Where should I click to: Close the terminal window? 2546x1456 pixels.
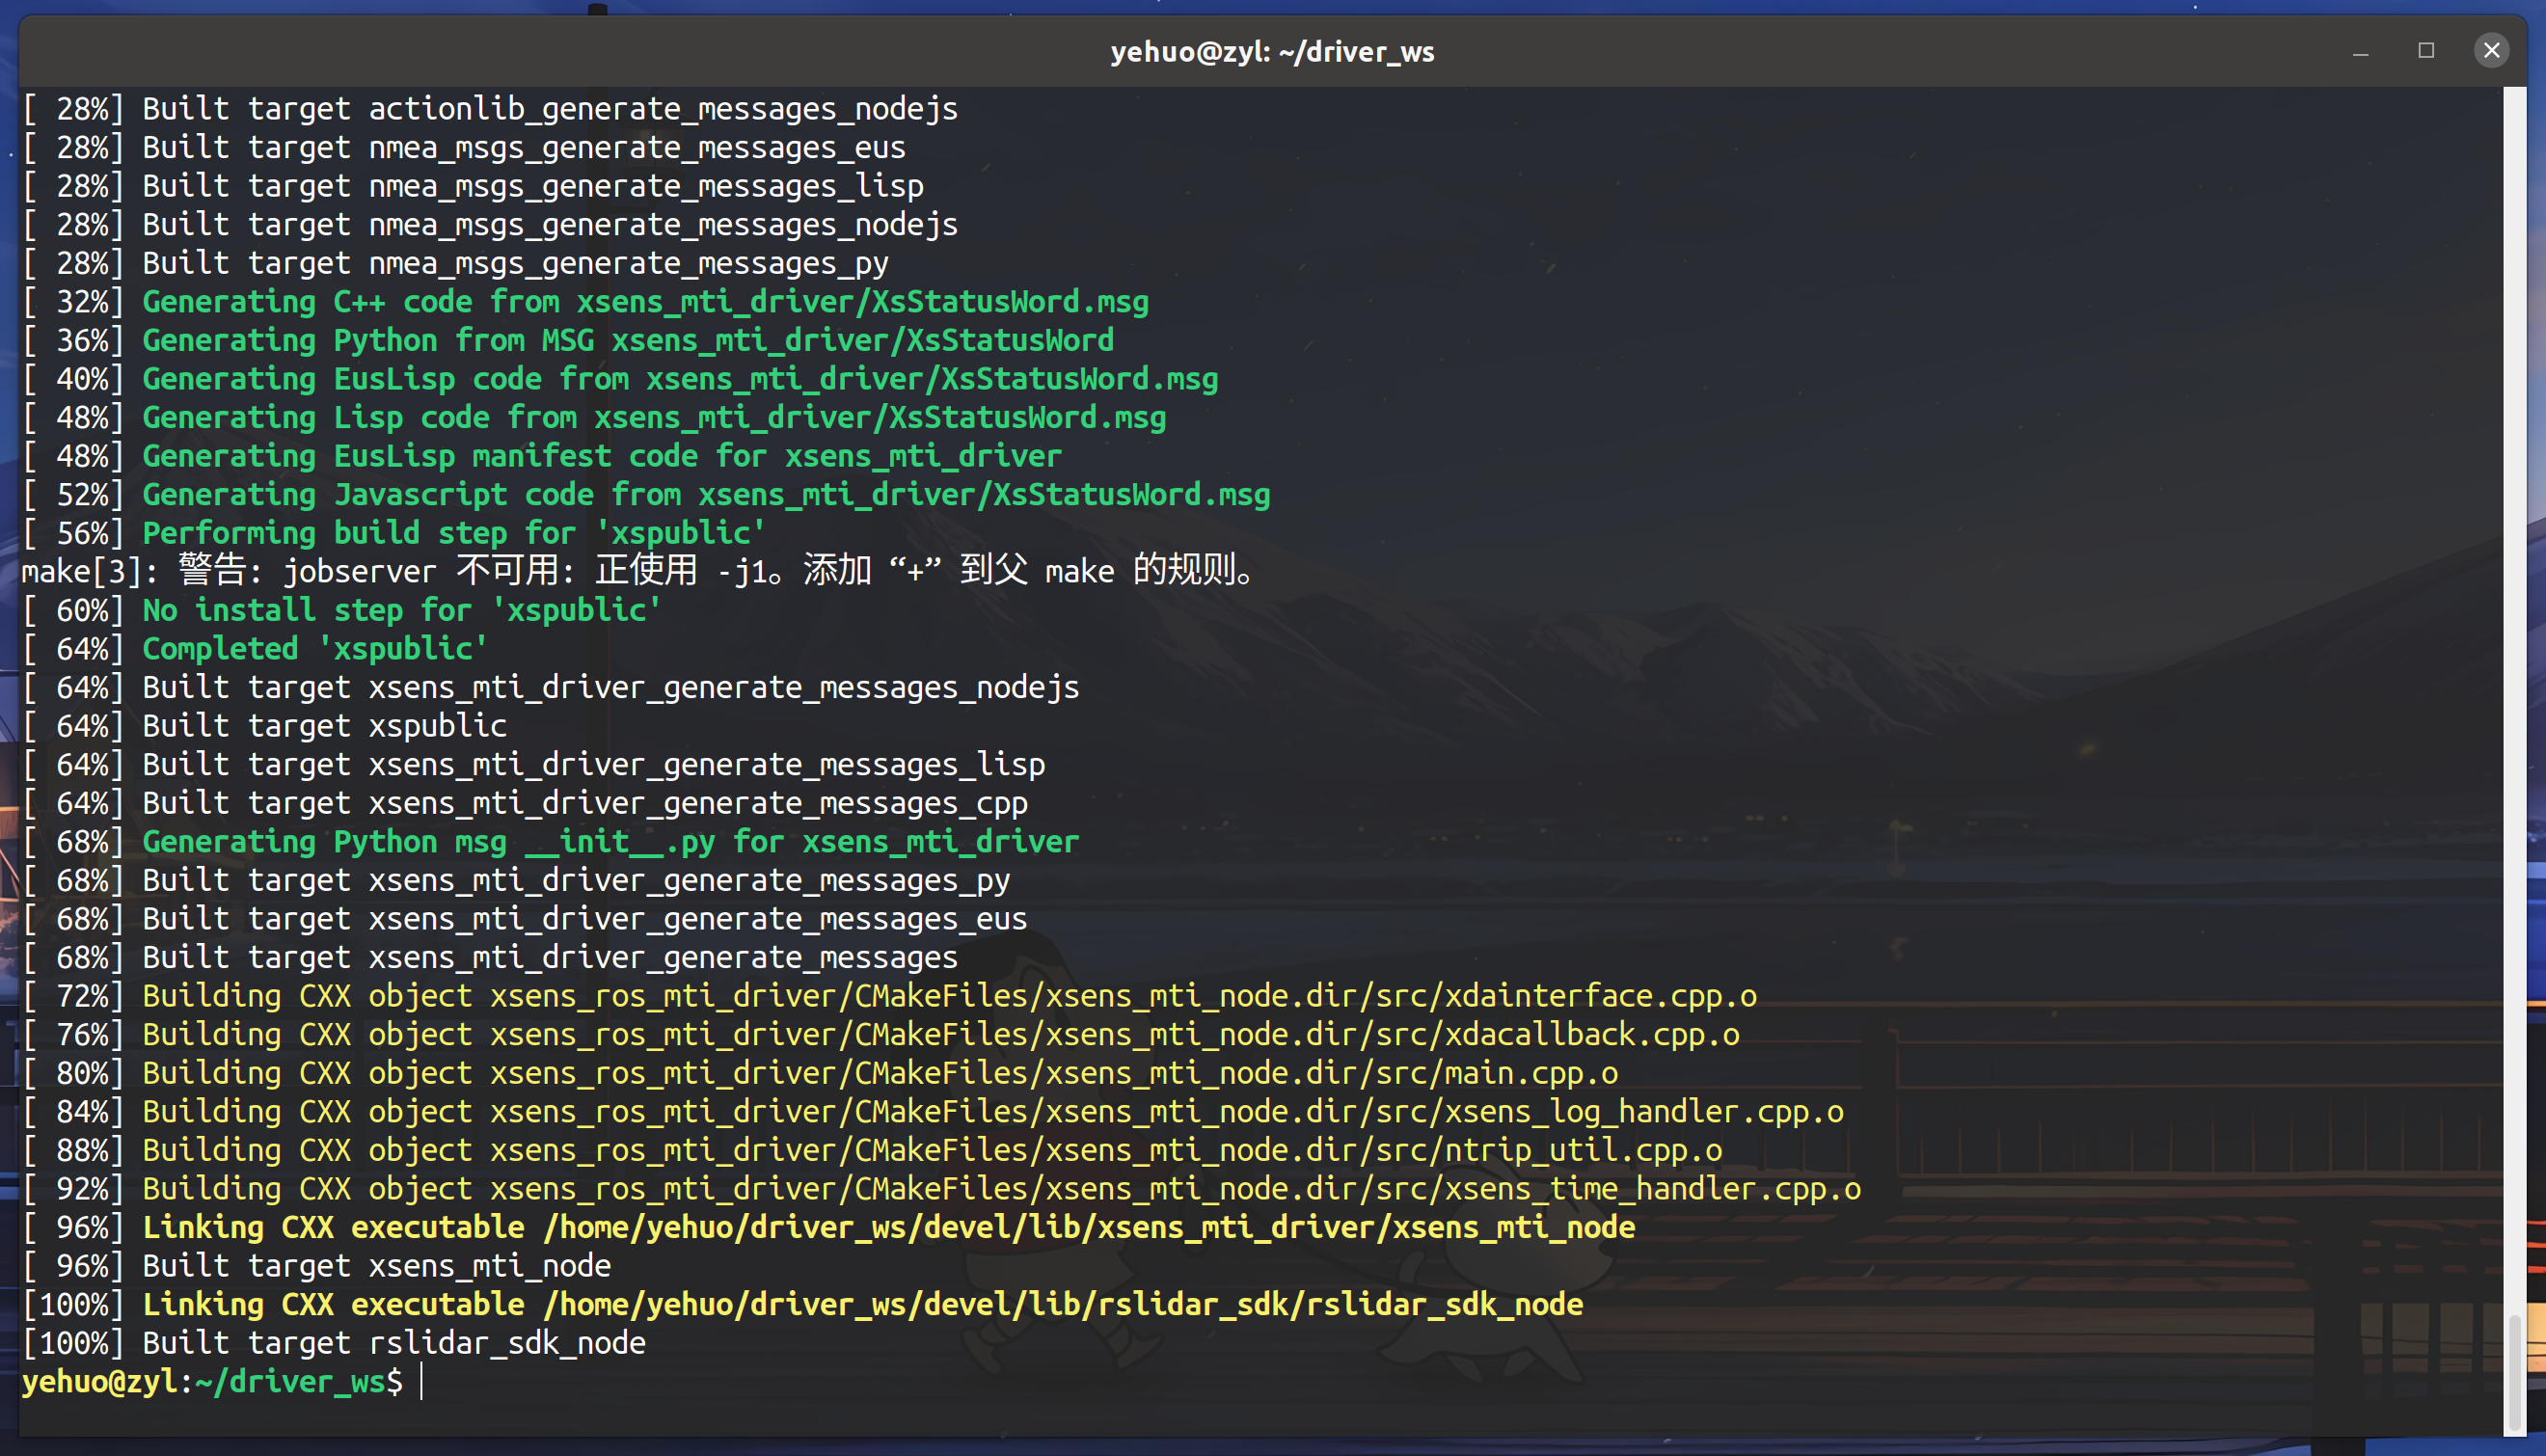[2491, 50]
